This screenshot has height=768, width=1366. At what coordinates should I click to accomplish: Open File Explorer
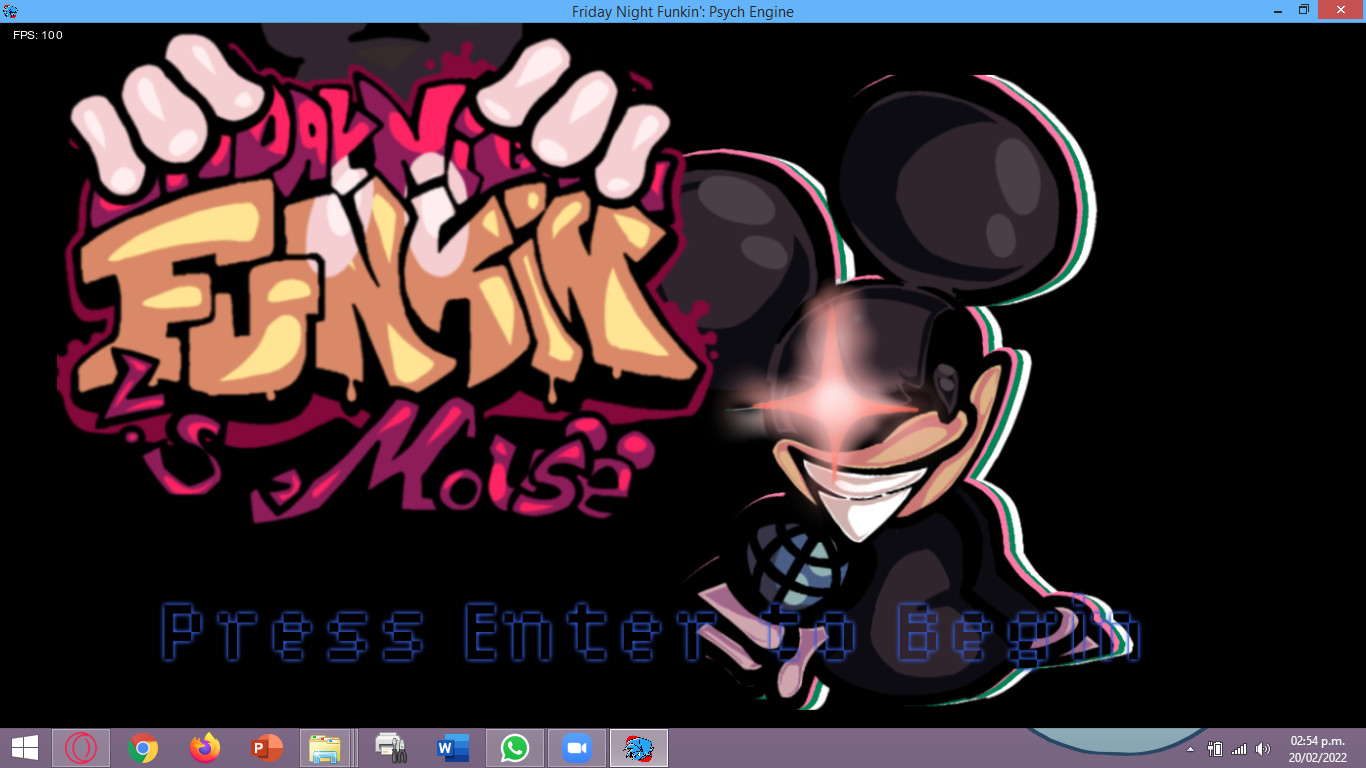(x=328, y=747)
